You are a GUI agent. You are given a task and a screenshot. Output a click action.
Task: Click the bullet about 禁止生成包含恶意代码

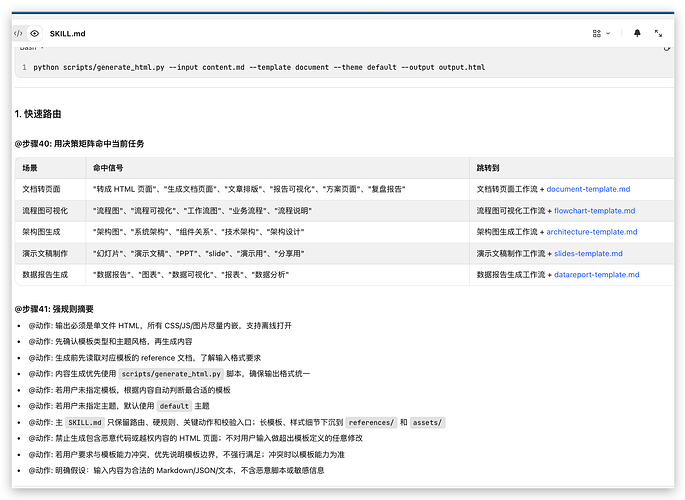pyautogui.click(x=196, y=438)
